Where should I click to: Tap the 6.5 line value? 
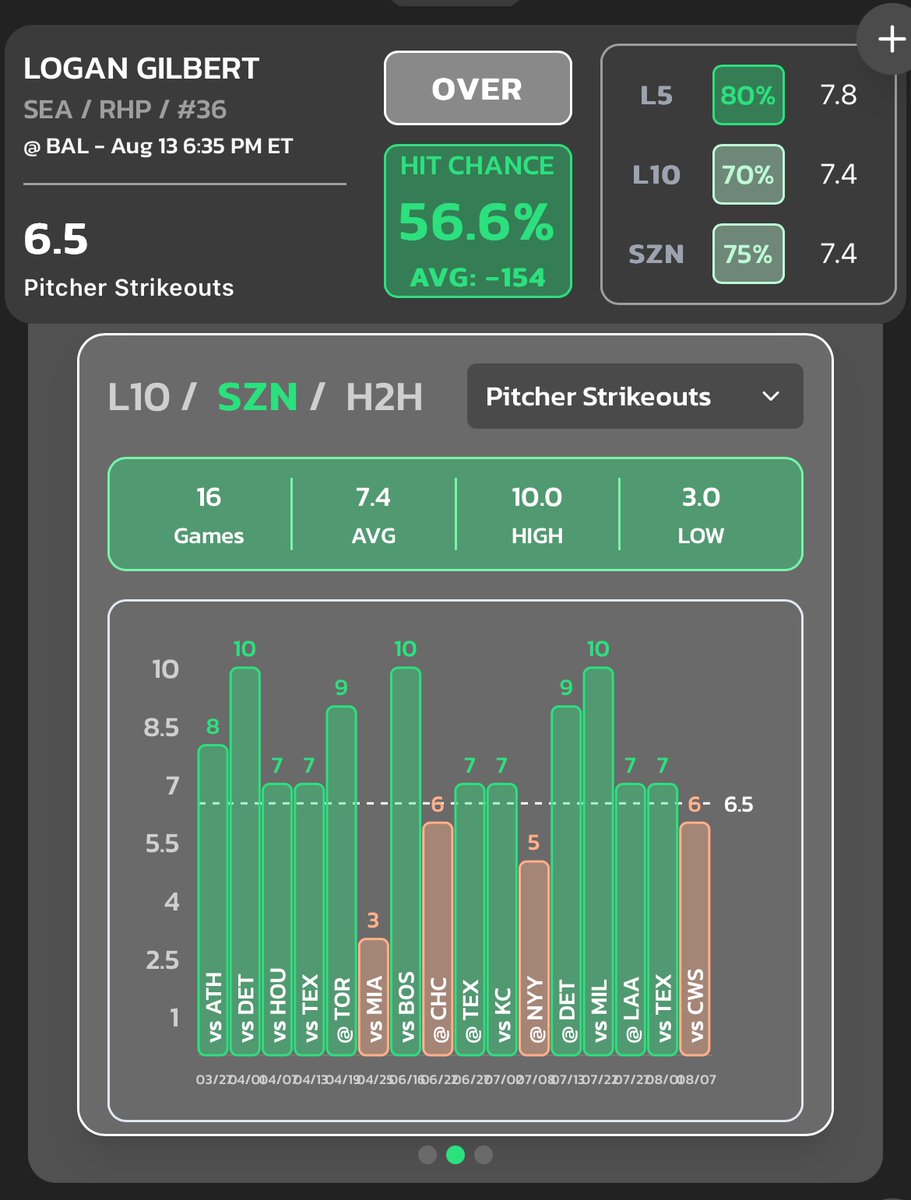56,239
